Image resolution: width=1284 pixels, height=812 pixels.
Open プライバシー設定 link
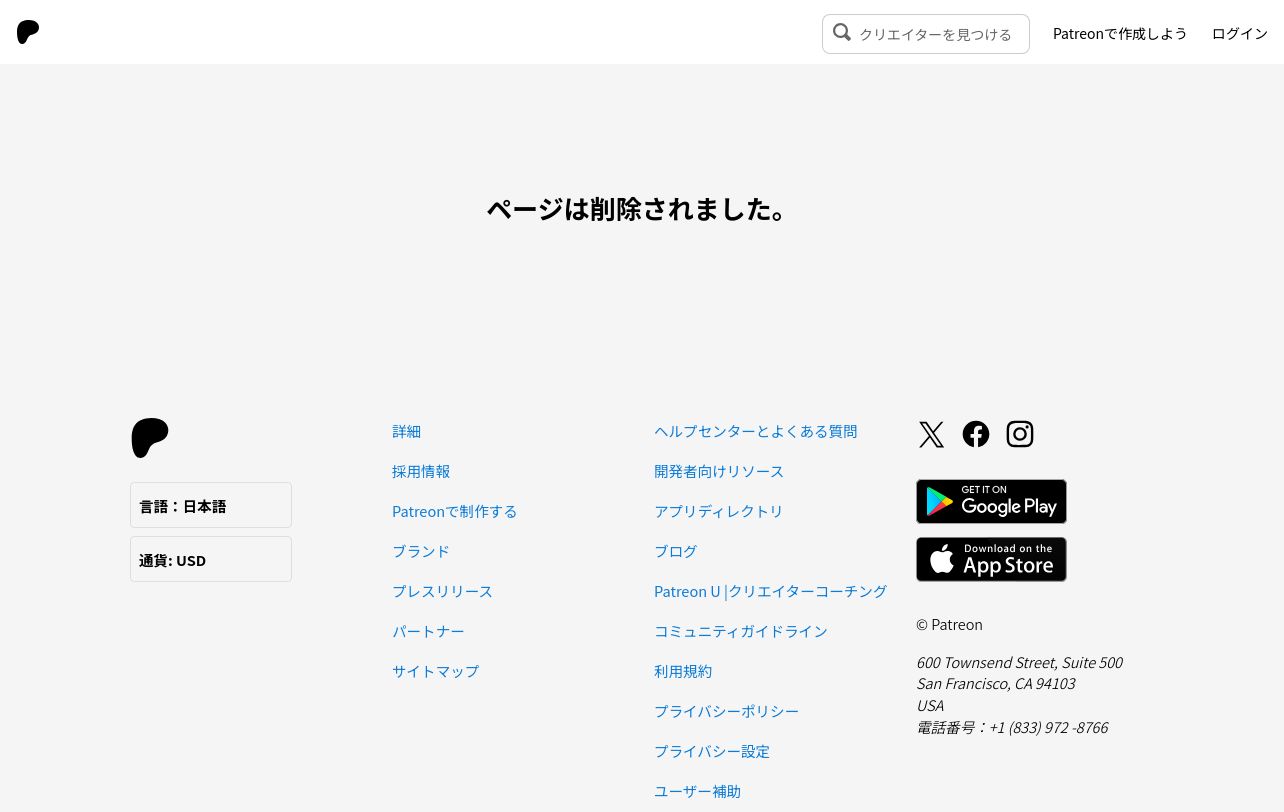tap(712, 751)
